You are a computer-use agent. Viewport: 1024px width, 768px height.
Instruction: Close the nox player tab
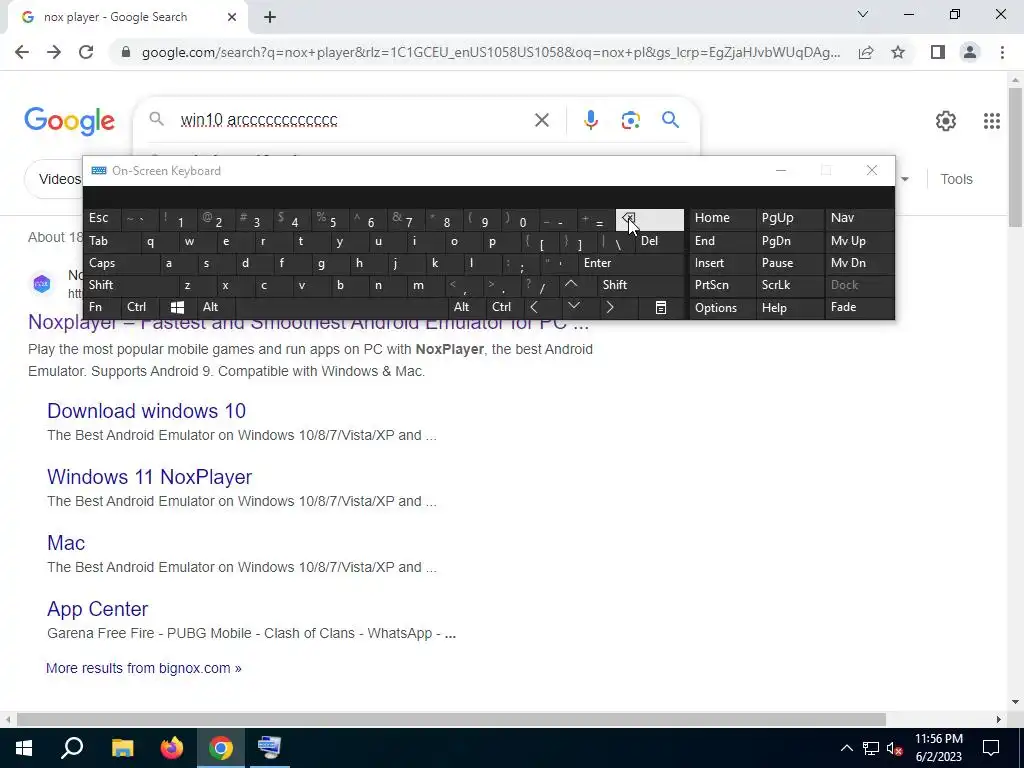click(232, 17)
